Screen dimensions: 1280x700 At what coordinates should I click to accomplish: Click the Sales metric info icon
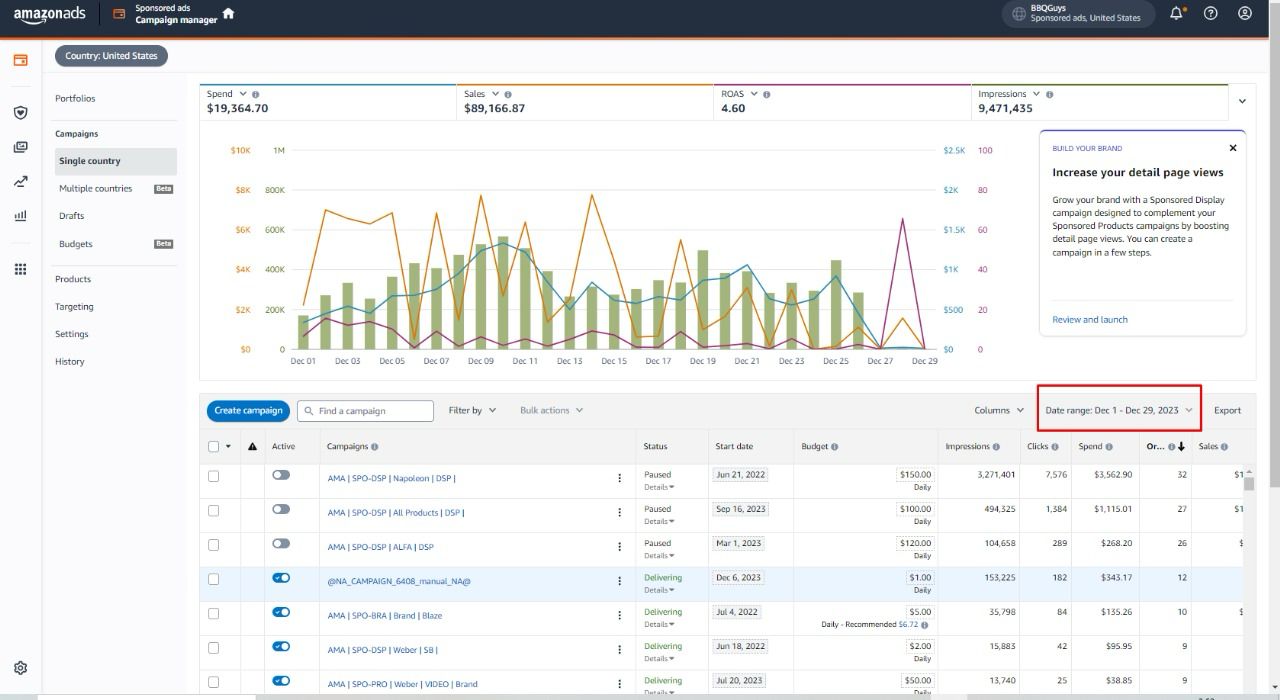pyautogui.click(x=509, y=94)
